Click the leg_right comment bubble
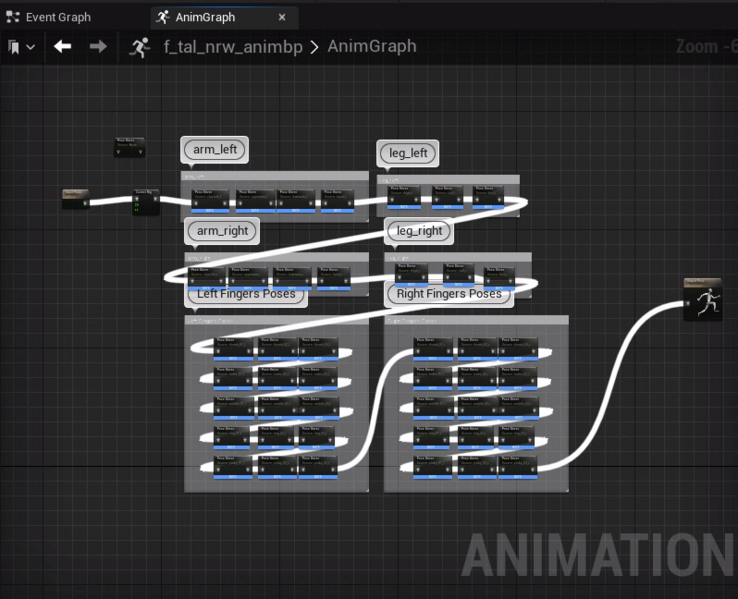 pos(419,231)
